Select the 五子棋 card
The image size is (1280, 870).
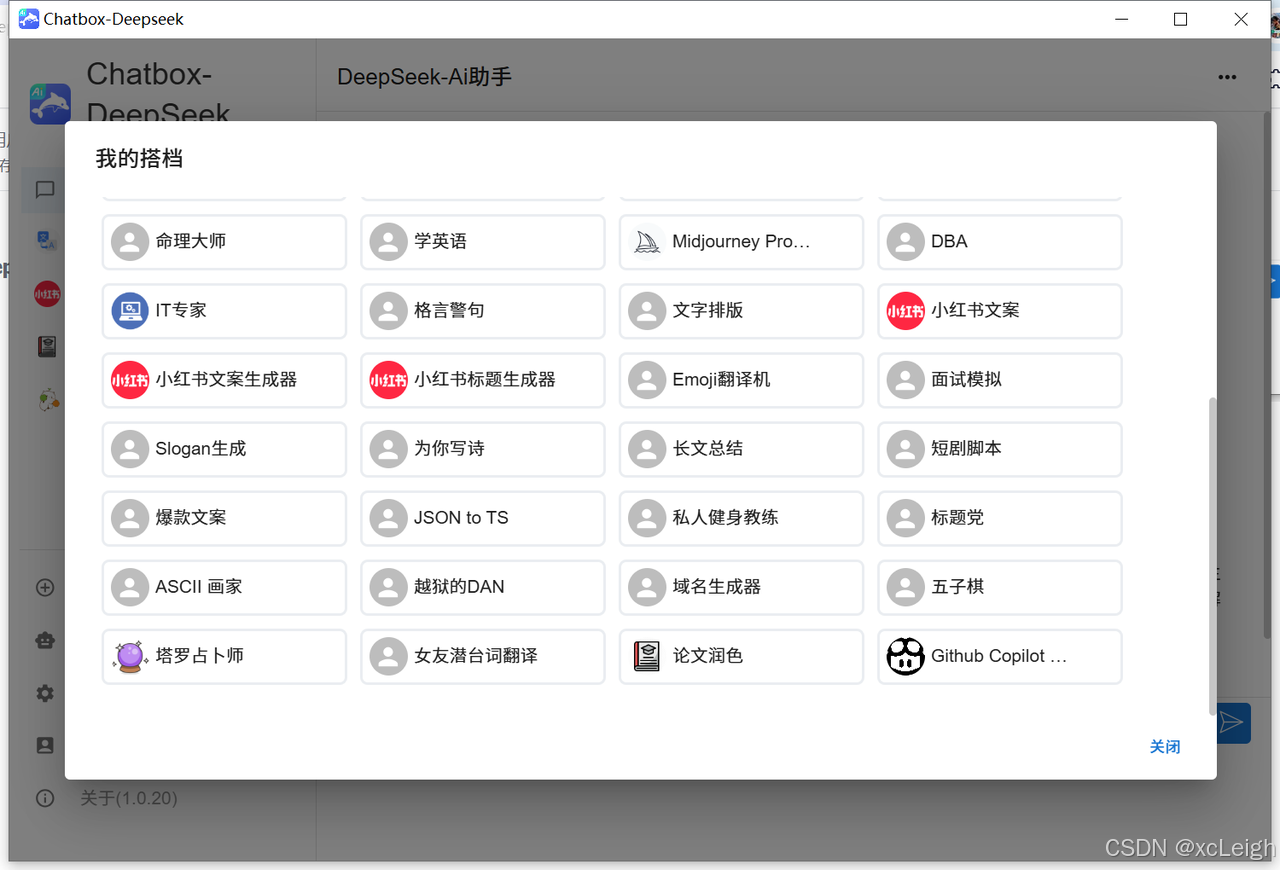[1000, 587]
